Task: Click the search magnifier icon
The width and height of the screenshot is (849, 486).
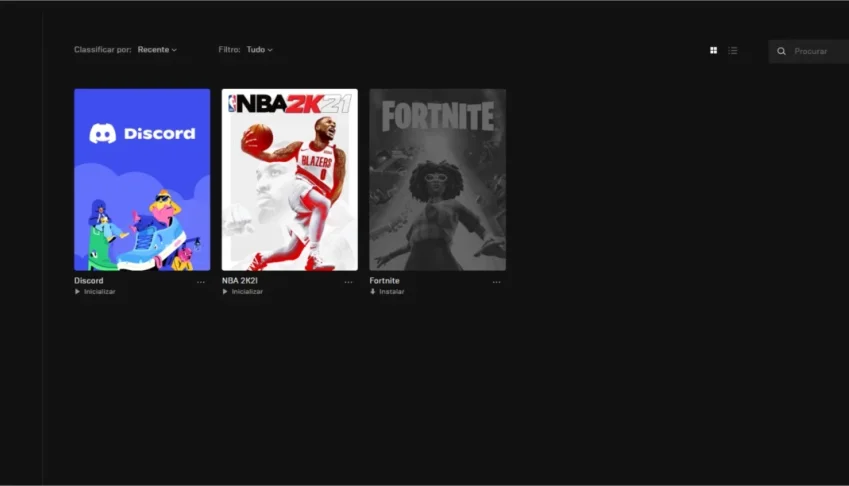Action: (781, 51)
